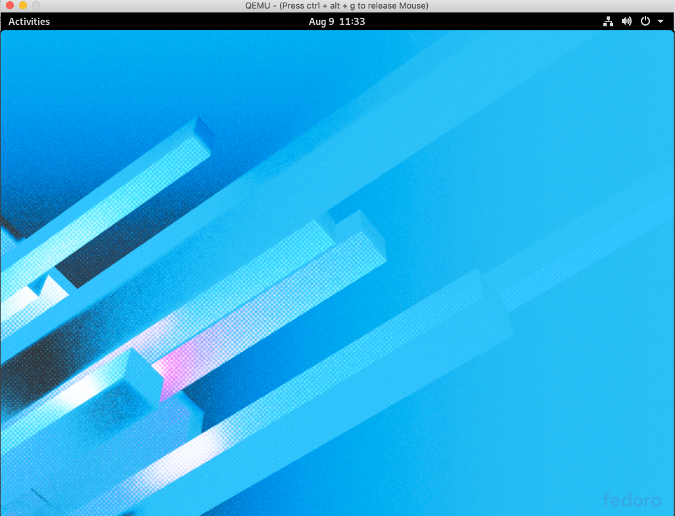Image resolution: width=675 pixels, height=516 pixels.
Task: Click the fedora logo watermark
Action: [x=633, y=497]
